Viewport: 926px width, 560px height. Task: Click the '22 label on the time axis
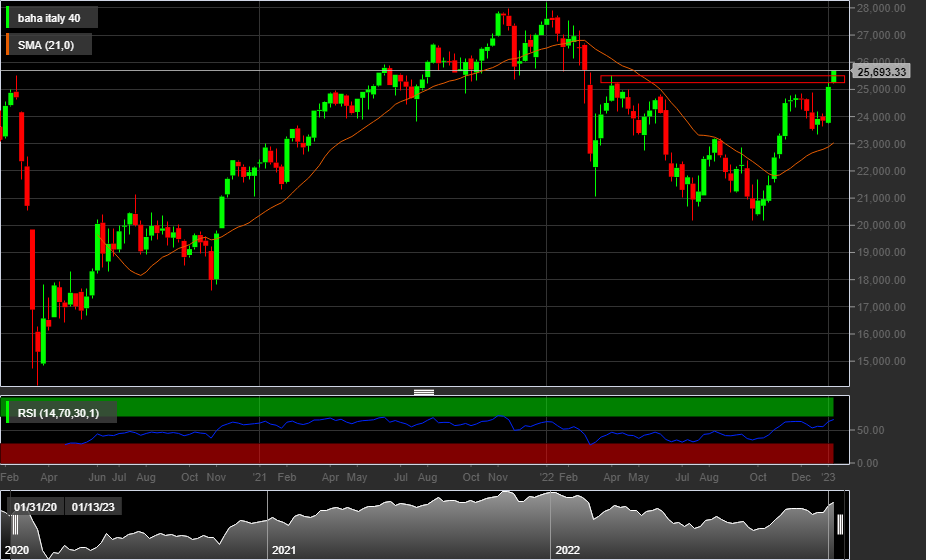[546, 477]
